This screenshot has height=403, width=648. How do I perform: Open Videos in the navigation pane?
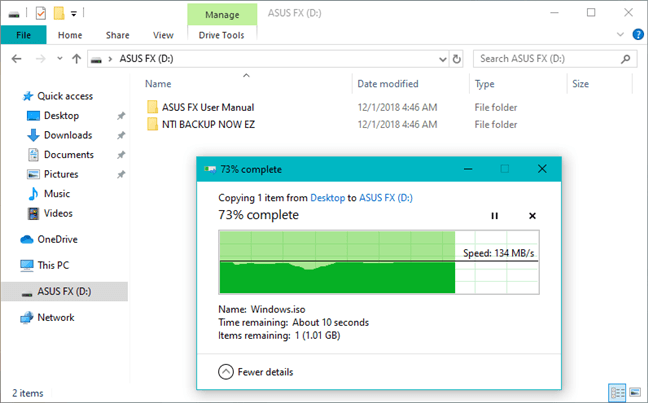[58, 213]
